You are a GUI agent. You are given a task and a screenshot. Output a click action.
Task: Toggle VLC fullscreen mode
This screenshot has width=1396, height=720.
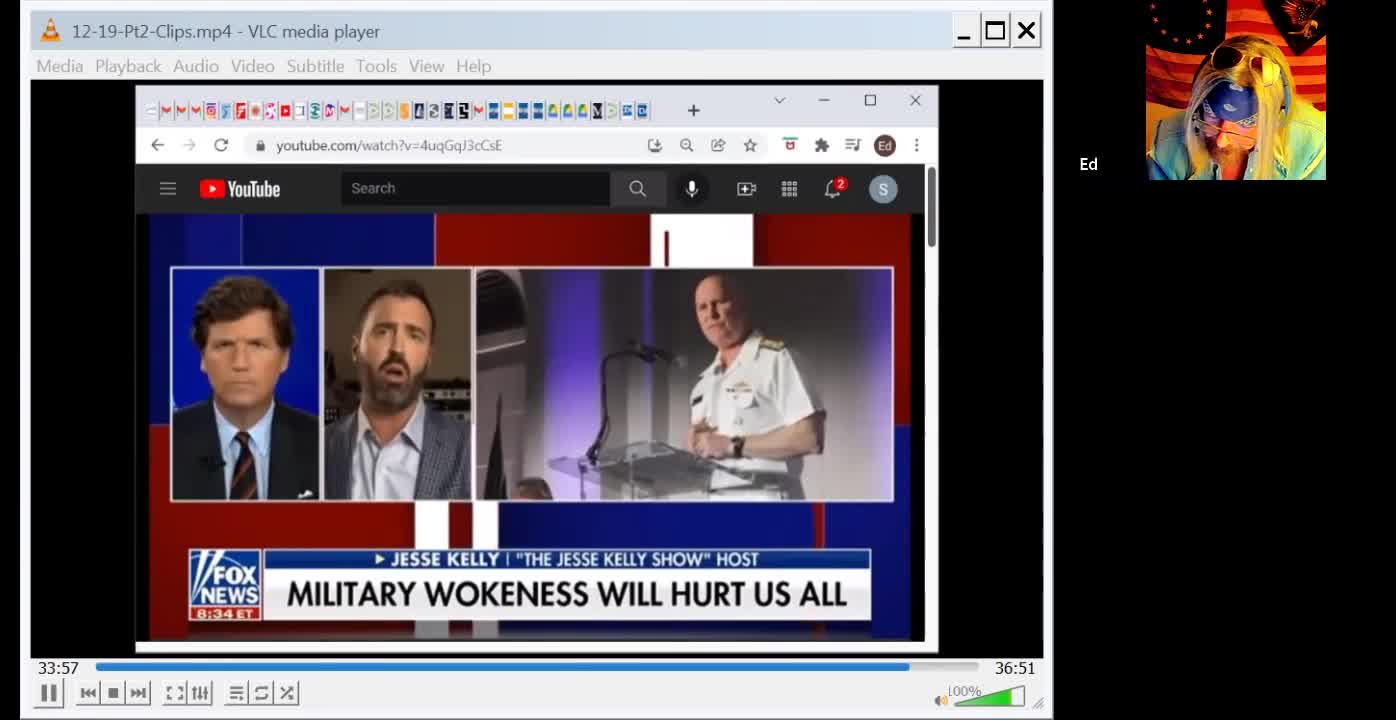click(x=175, y=693)
